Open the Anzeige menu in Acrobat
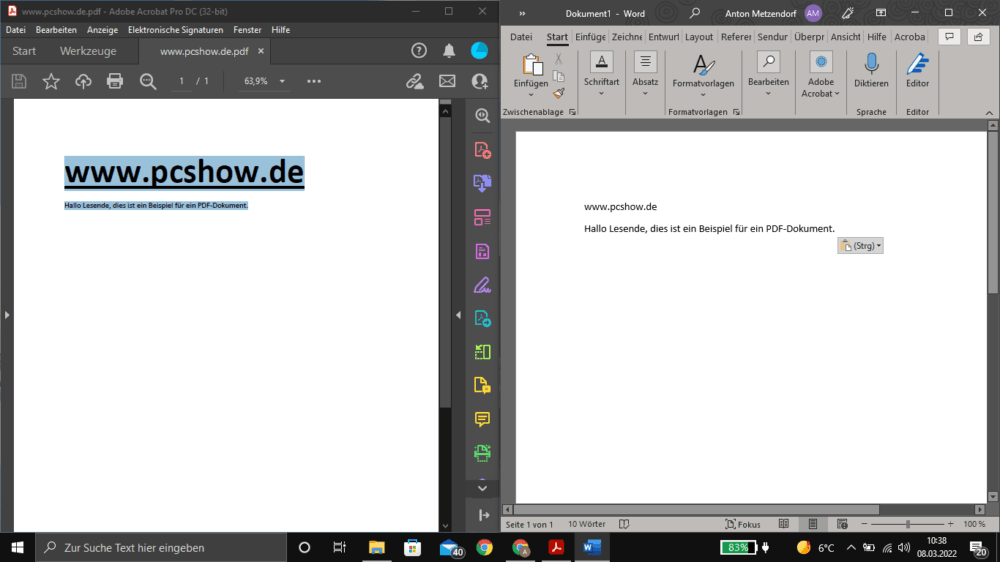Image resolution: width=1000 pixels, height=562 pixels. click(x=102, y=30)
